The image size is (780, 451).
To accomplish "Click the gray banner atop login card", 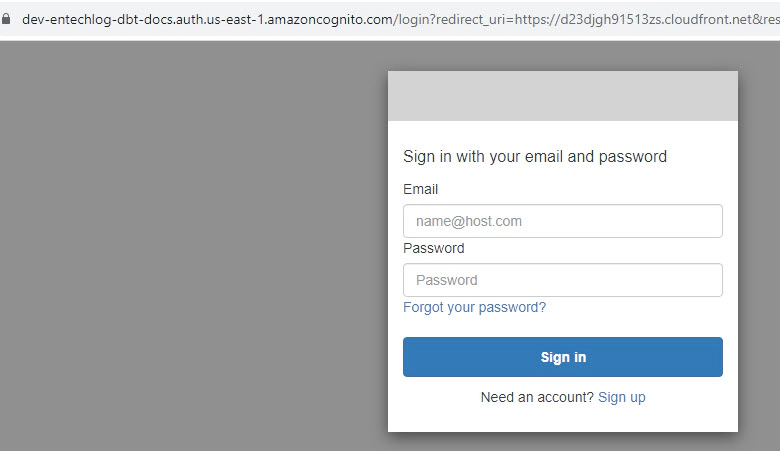I will pos(563,96).
